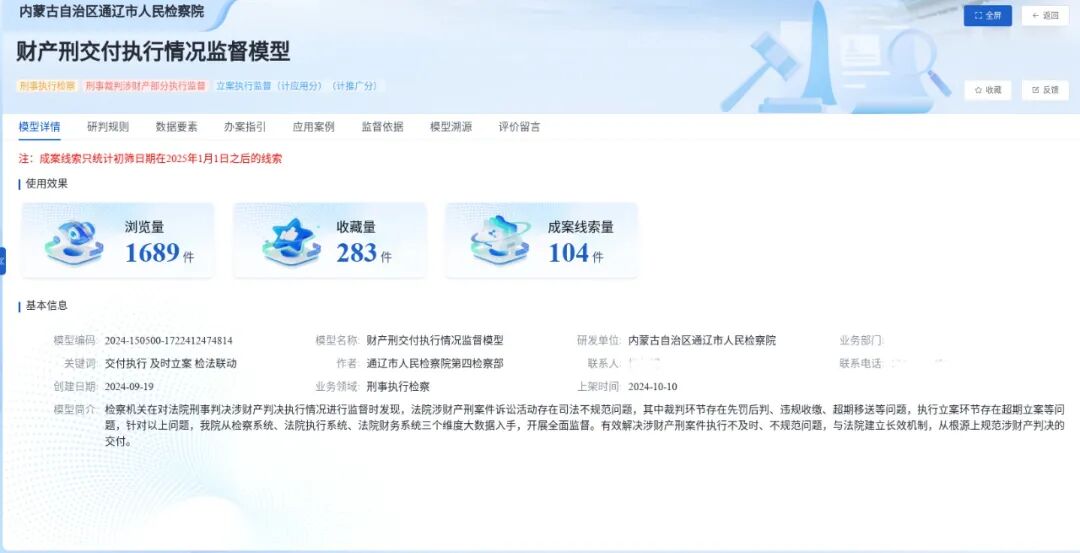Open the 研判规则 tab
1080x553 pixels.
107,127
